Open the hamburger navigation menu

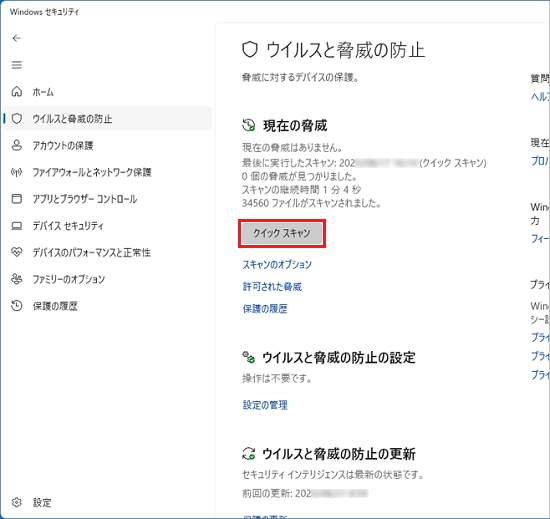pos(16,65)
